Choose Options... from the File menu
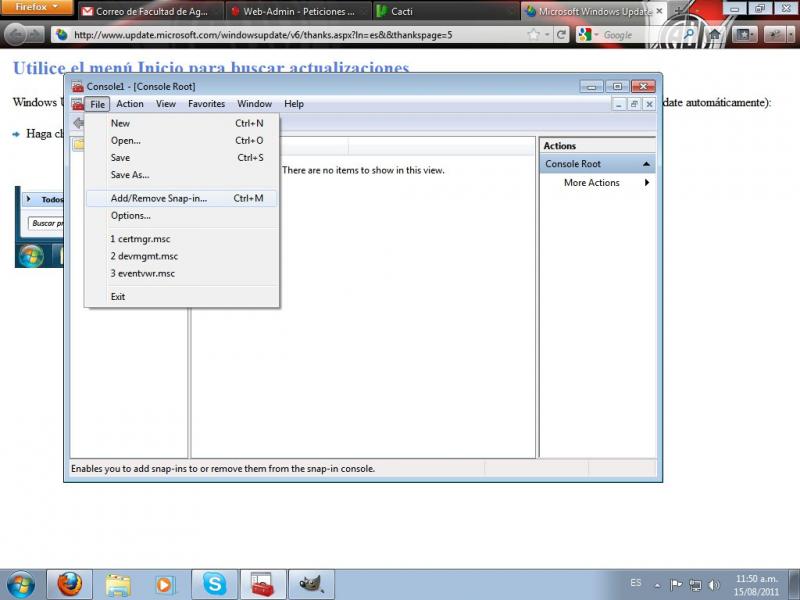 pyautogui.click(x=182, y=216)
